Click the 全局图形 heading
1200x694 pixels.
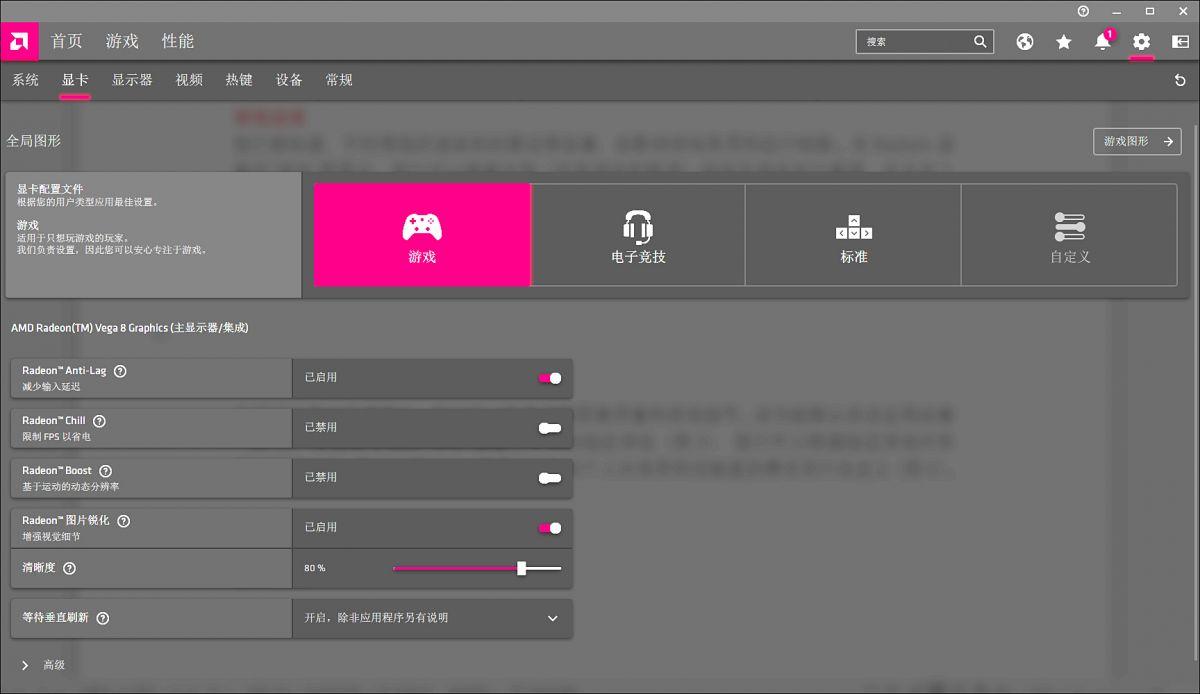tap(34, 141)
